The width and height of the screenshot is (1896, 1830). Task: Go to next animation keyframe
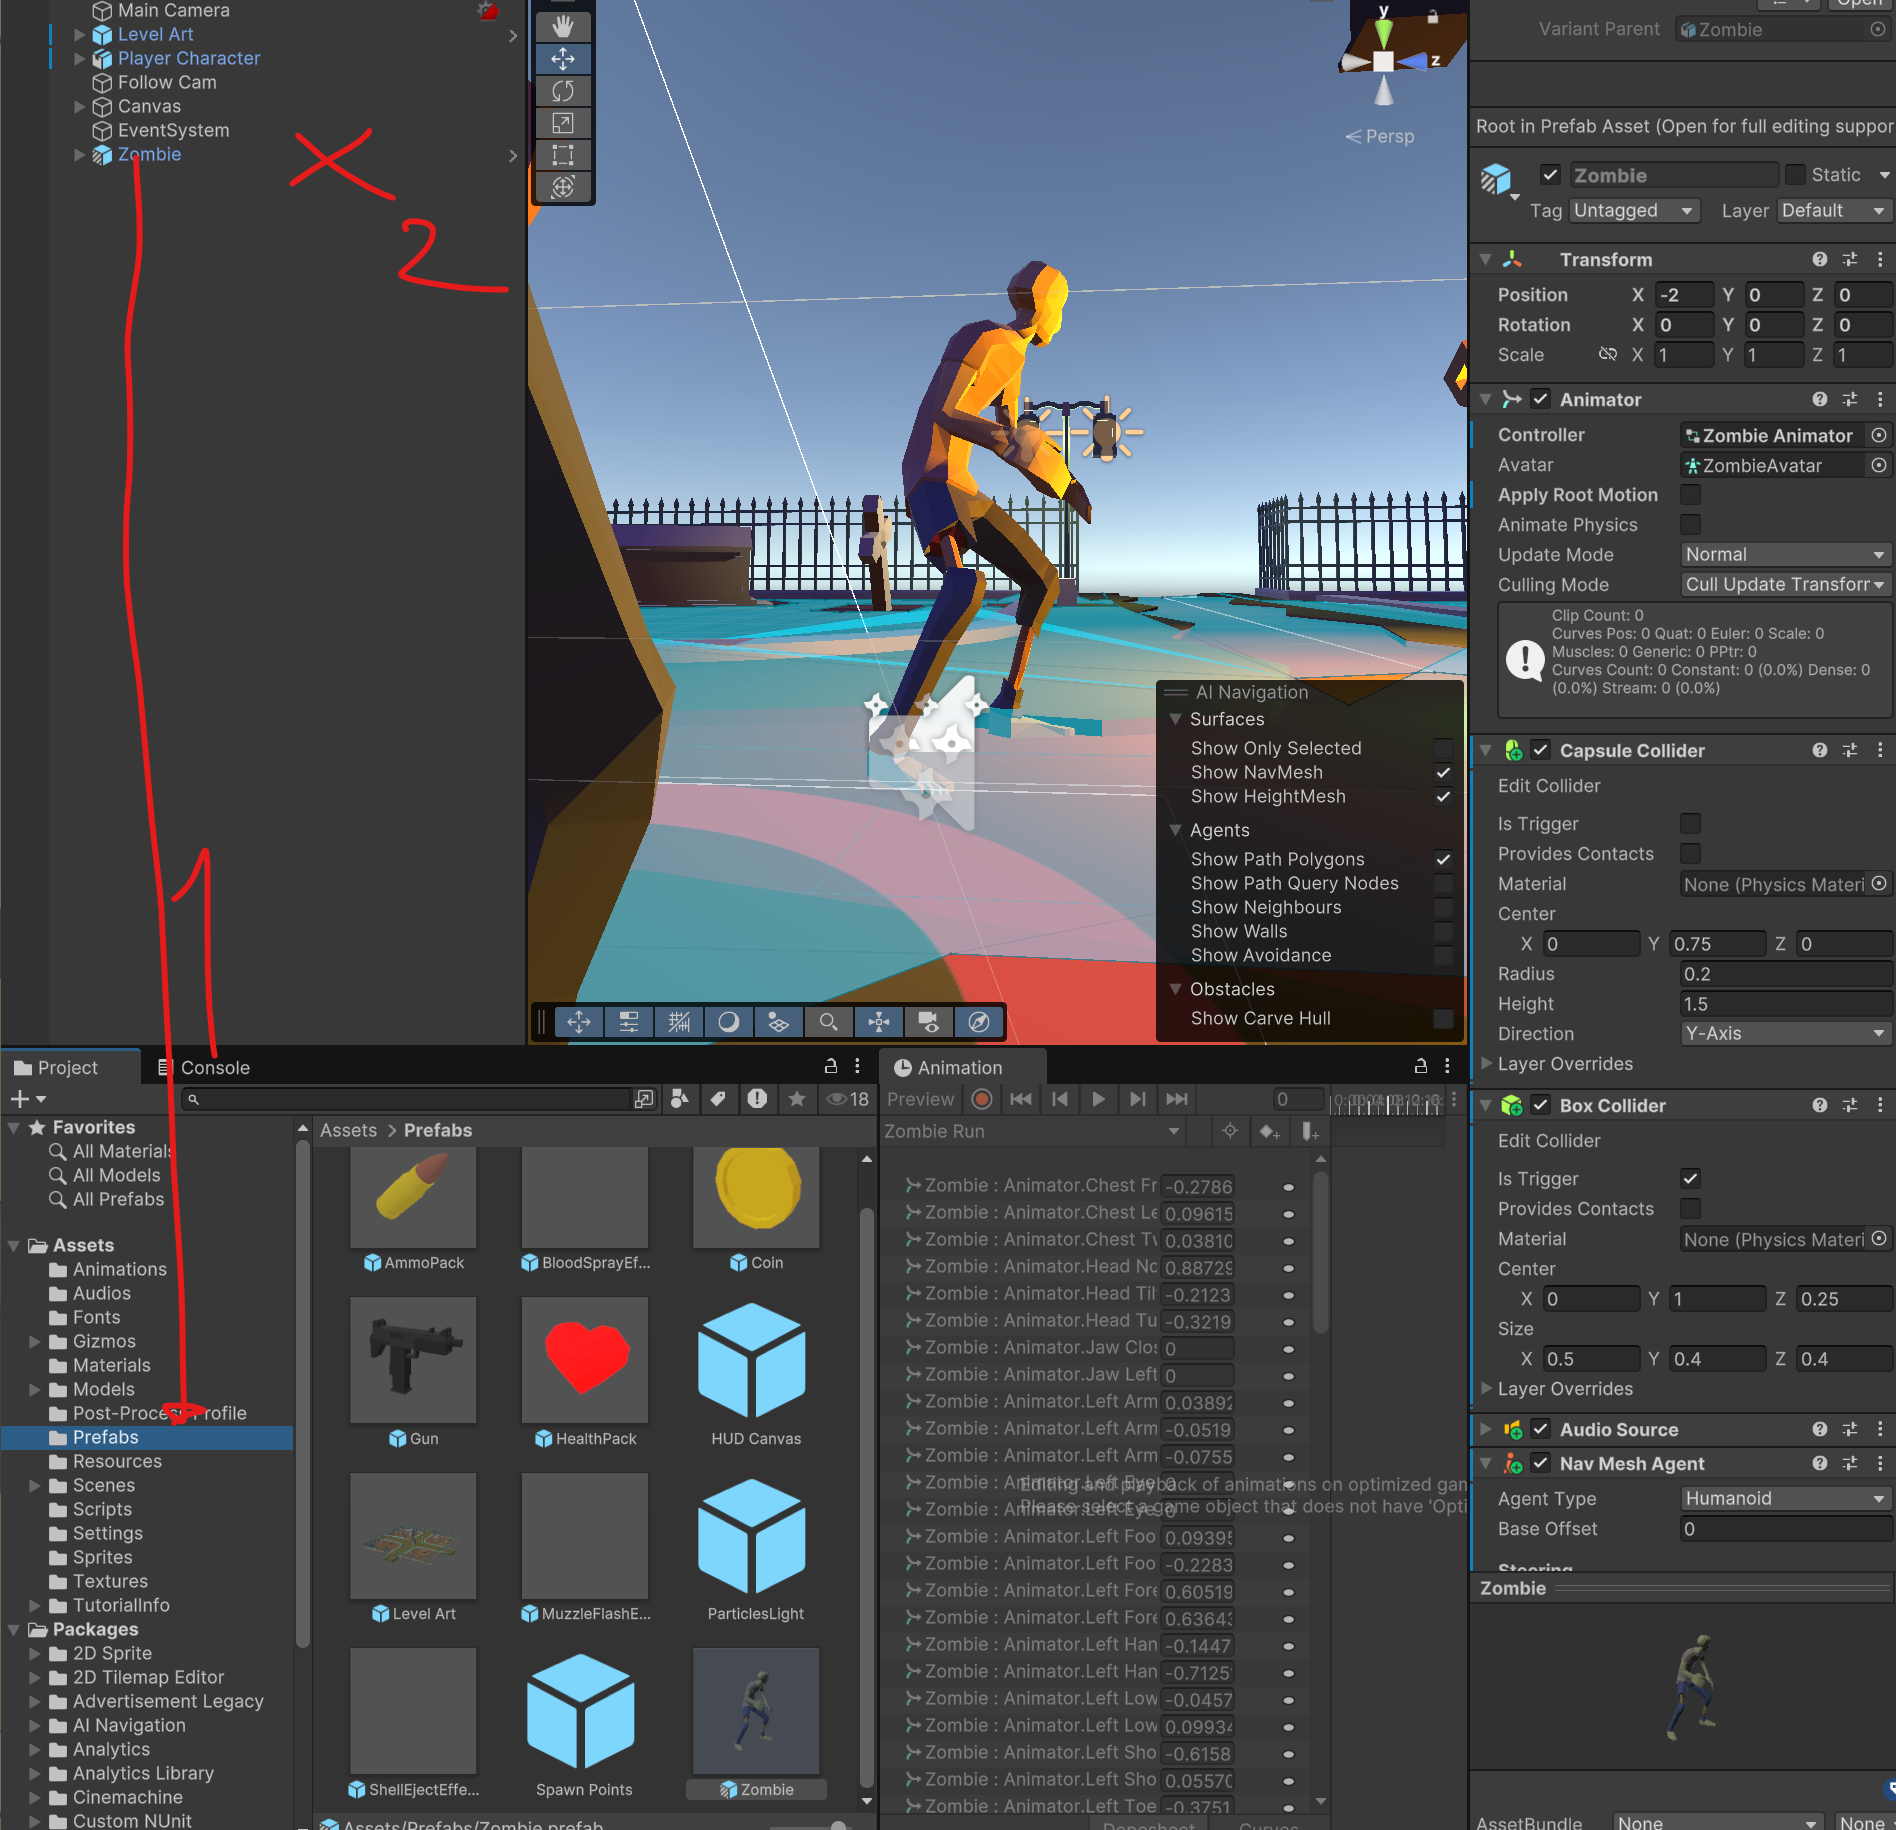[x=1138, y=1099]
